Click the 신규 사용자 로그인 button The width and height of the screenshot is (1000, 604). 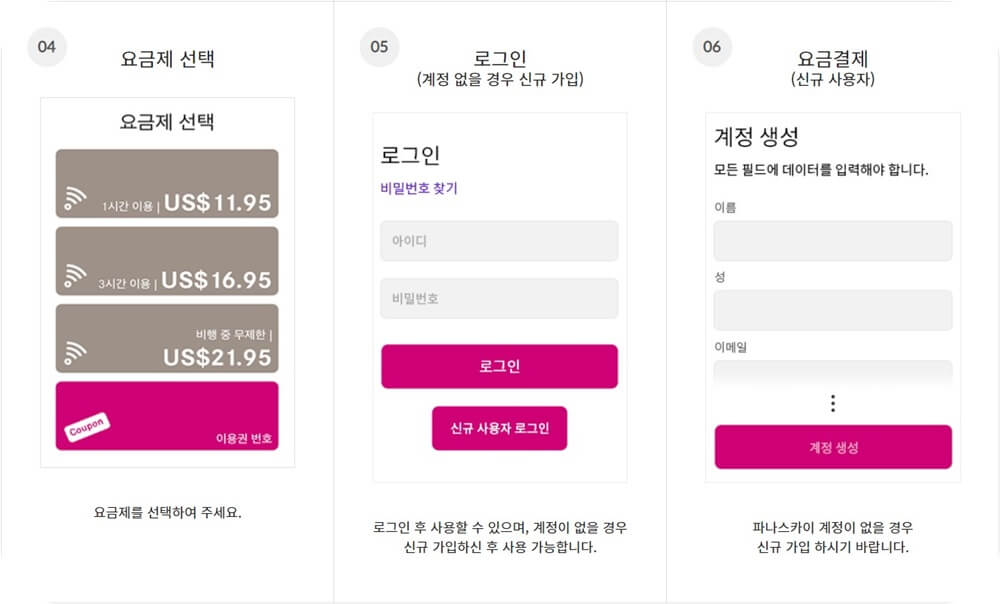499,428
